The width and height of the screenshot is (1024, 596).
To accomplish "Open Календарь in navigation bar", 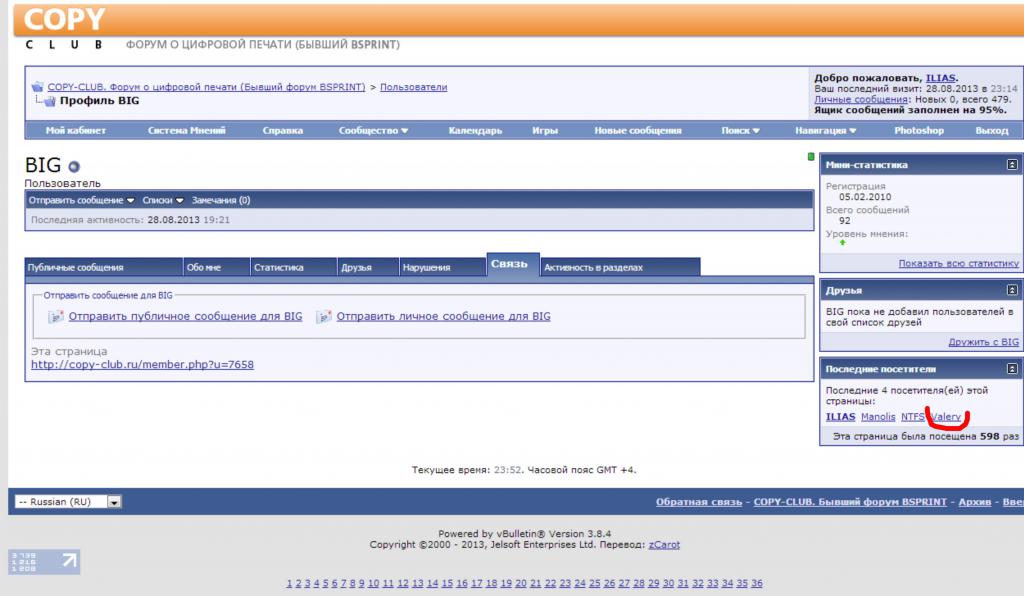I will pos(475,130).
